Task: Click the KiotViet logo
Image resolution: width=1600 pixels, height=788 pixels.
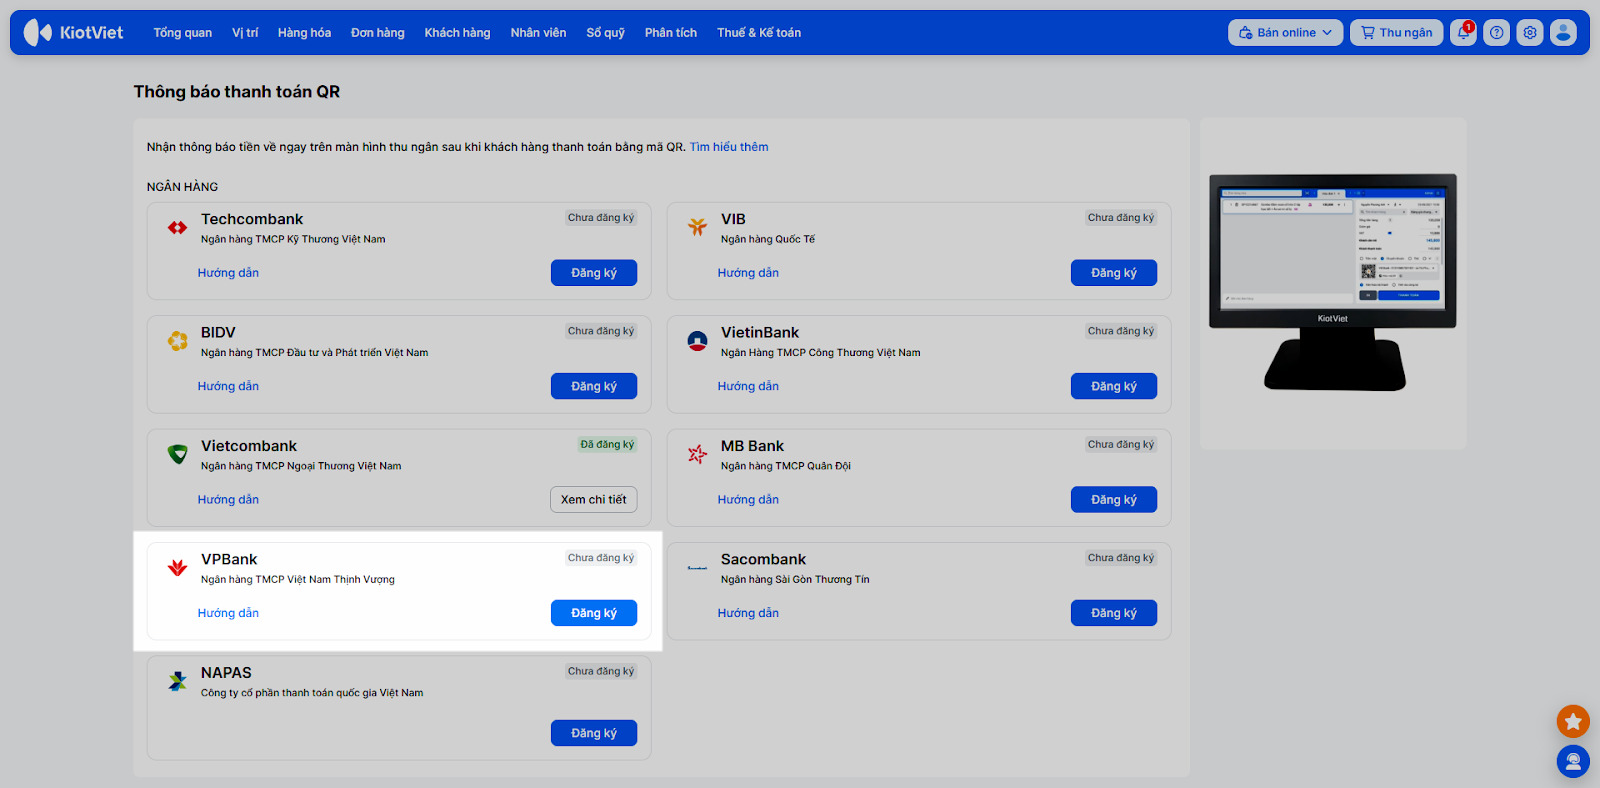Action: point(74,33)
